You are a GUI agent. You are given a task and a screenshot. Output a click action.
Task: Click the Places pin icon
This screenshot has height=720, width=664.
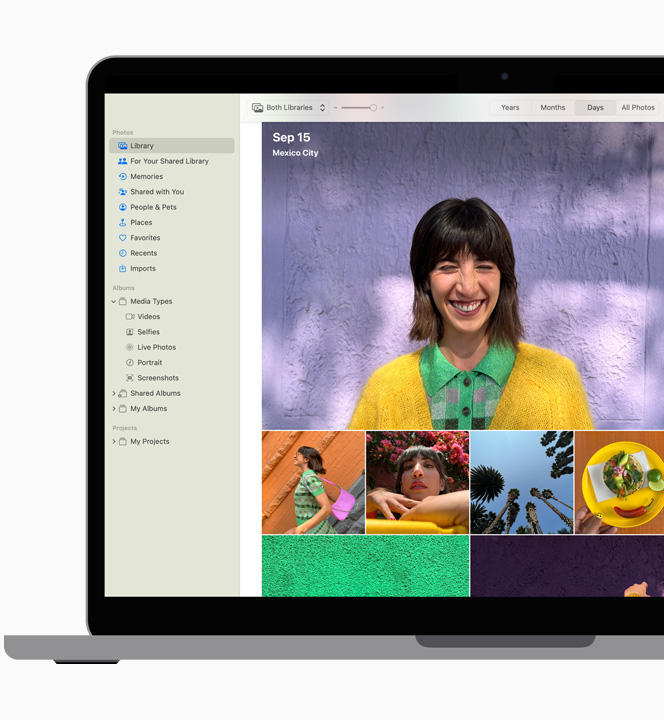click(x=123, y=222)
